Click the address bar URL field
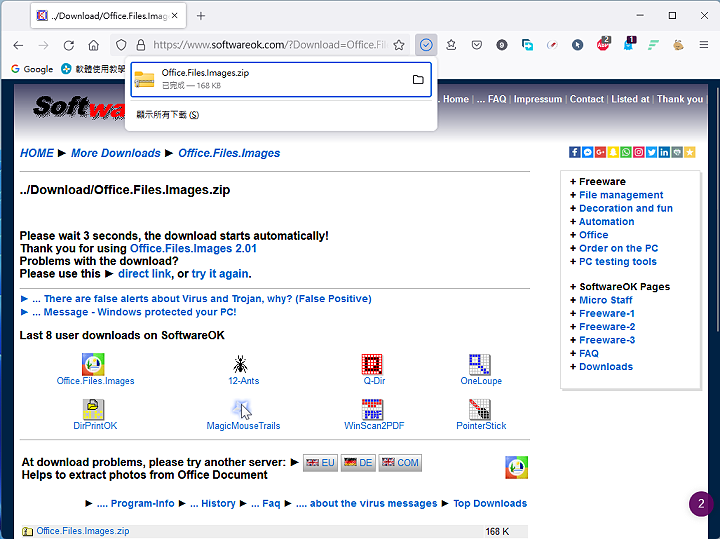This screenshot has height=539, width=720. (x=270, y=45)
